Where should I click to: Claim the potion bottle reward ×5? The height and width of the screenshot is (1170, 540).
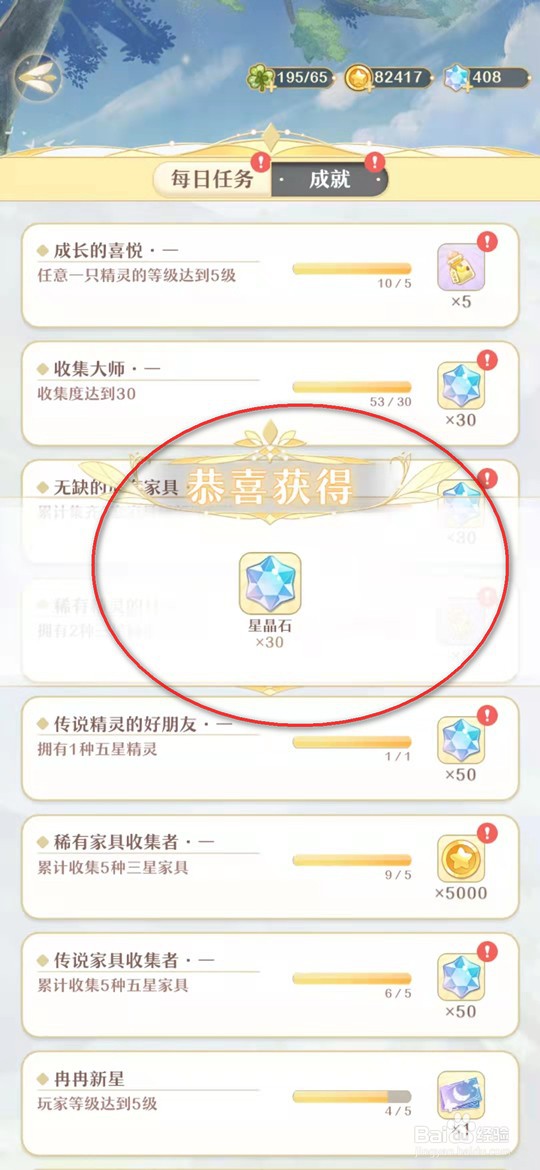pos(461,266)
